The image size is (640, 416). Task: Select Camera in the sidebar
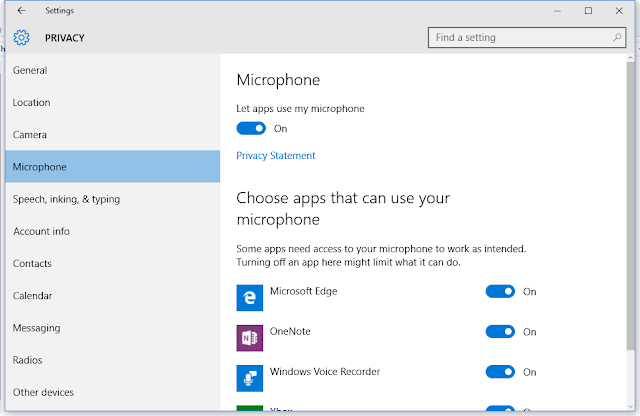(30, 134)
